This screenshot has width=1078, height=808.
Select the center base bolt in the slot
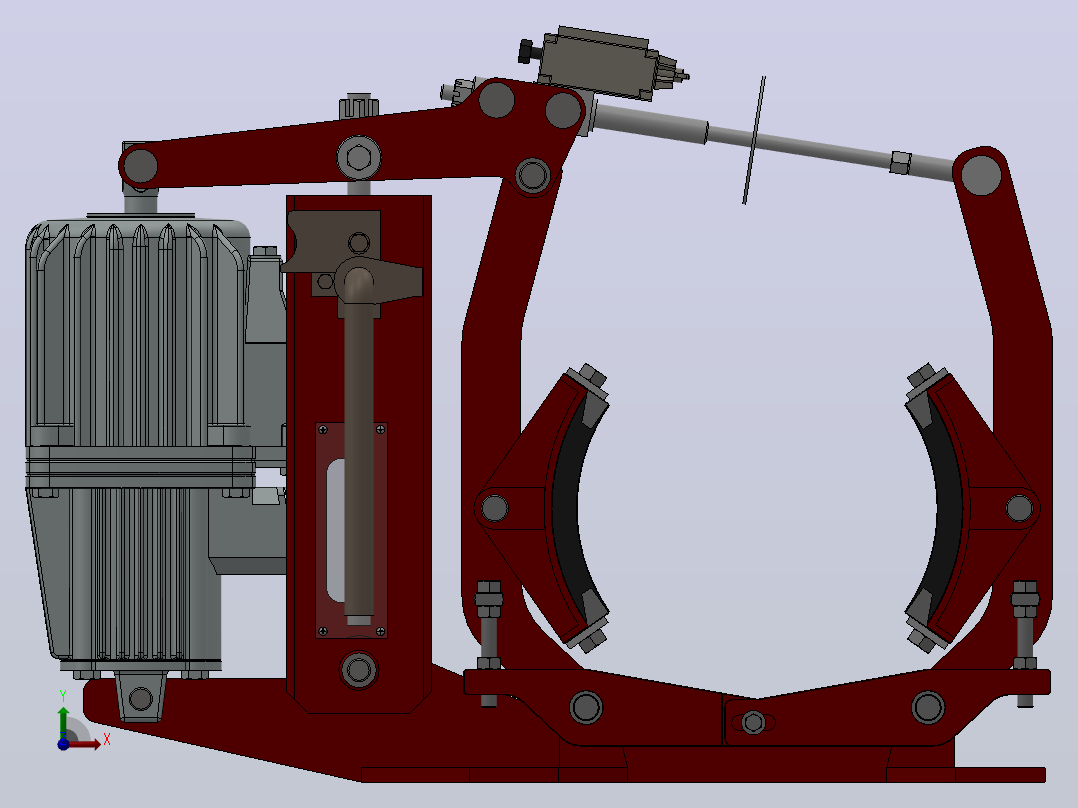(753, 722)
